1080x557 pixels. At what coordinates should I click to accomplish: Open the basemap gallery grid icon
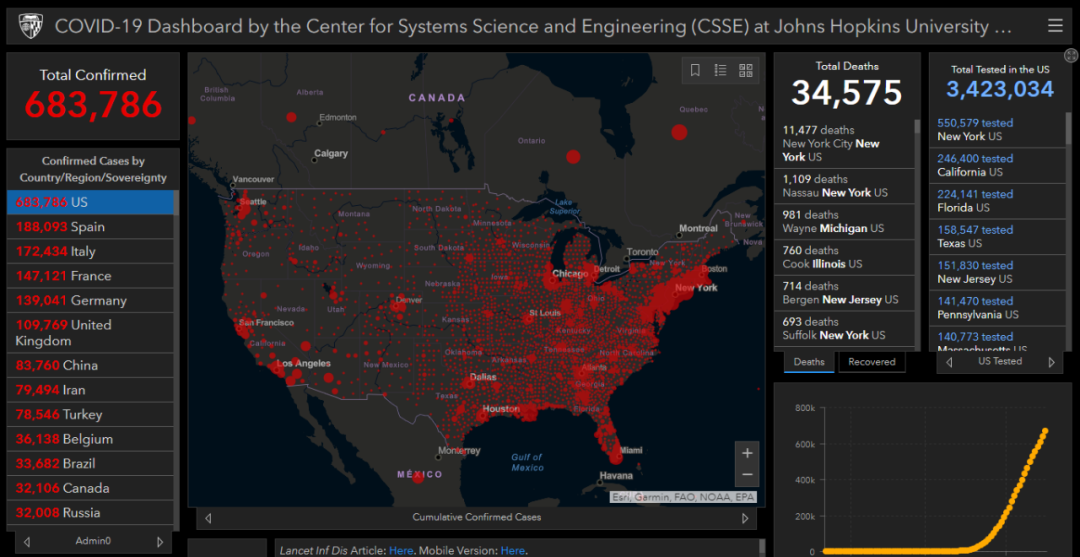point(745,70)
